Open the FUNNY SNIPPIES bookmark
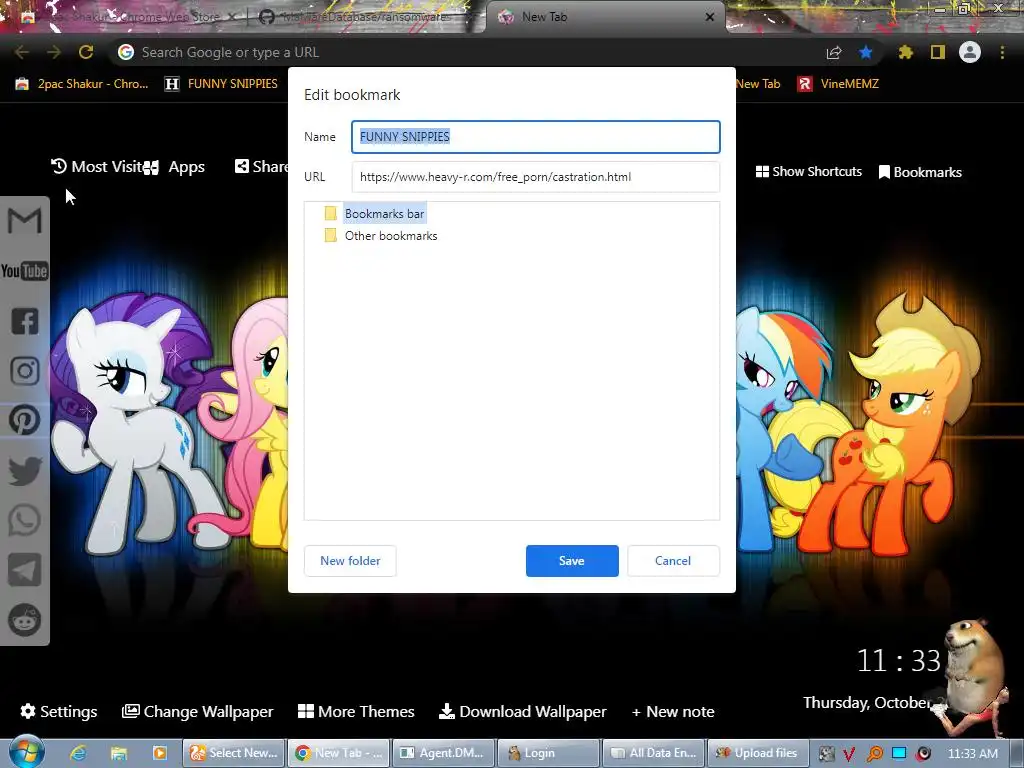1024x768 pixels. pos(222,84)
